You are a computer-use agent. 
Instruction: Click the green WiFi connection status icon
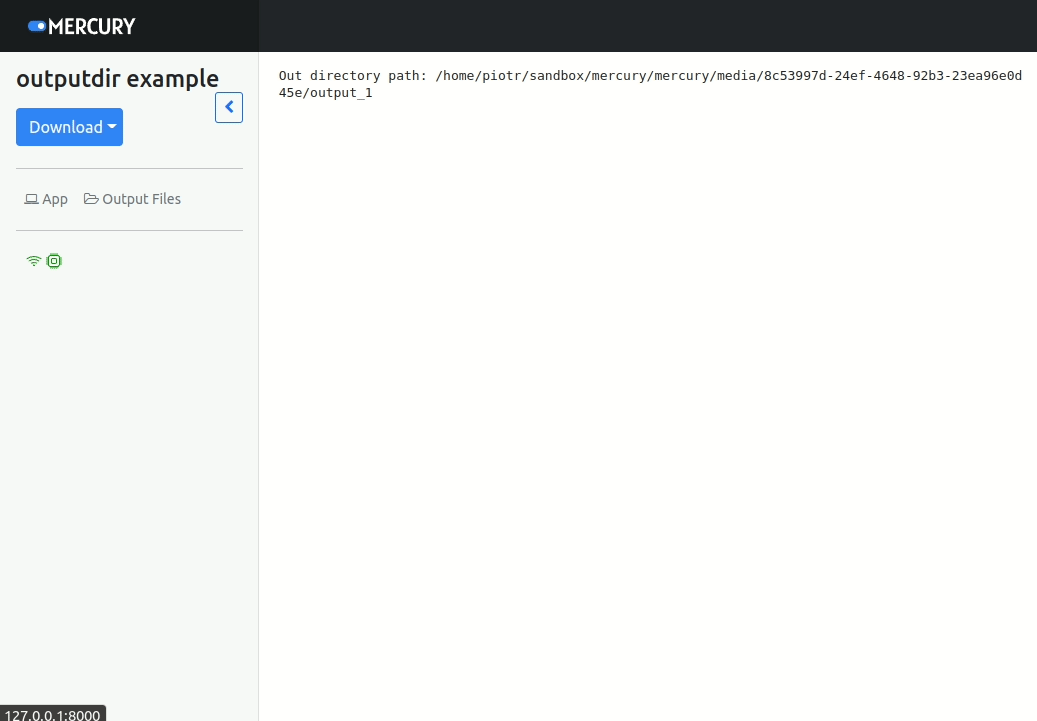(x=33, y=260)
